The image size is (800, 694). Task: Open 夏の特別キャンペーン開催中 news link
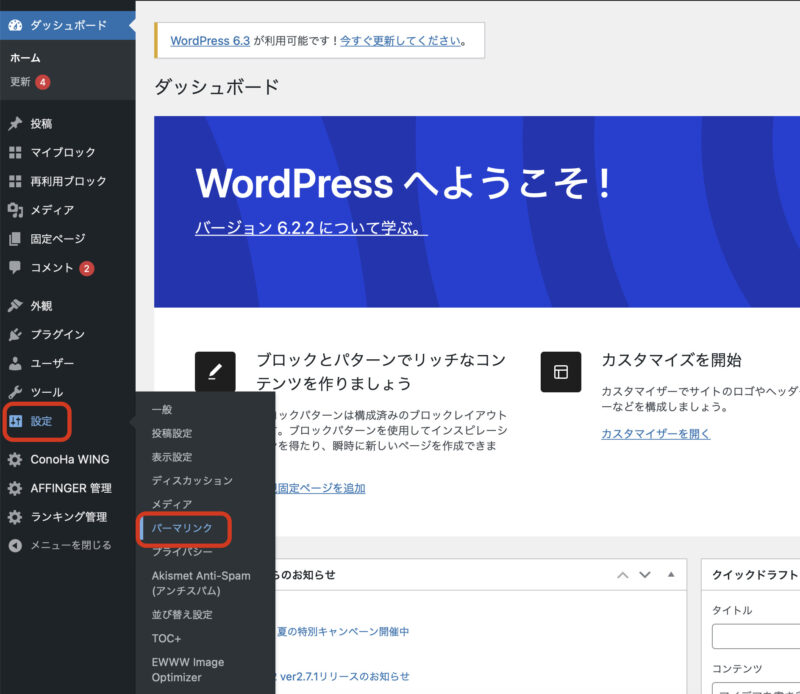click(343, 632)
